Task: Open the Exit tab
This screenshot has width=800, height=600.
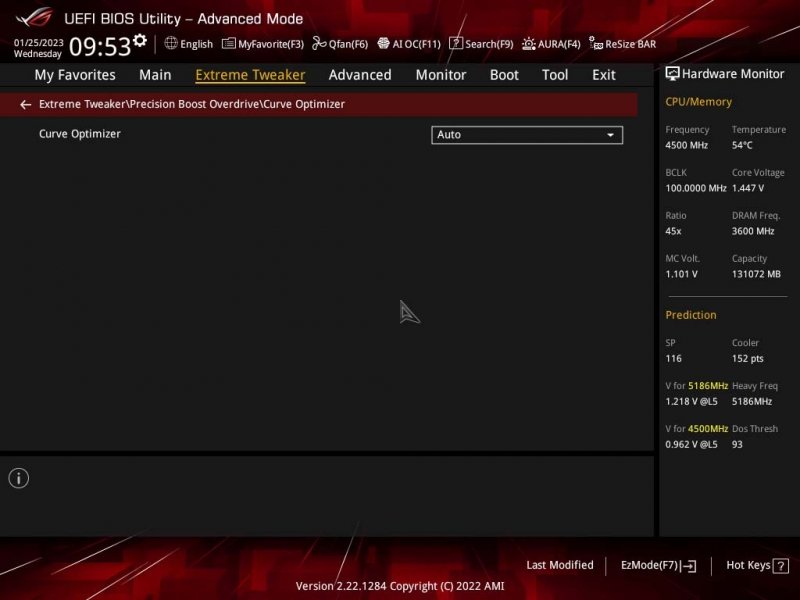Action: click(604, 75)
